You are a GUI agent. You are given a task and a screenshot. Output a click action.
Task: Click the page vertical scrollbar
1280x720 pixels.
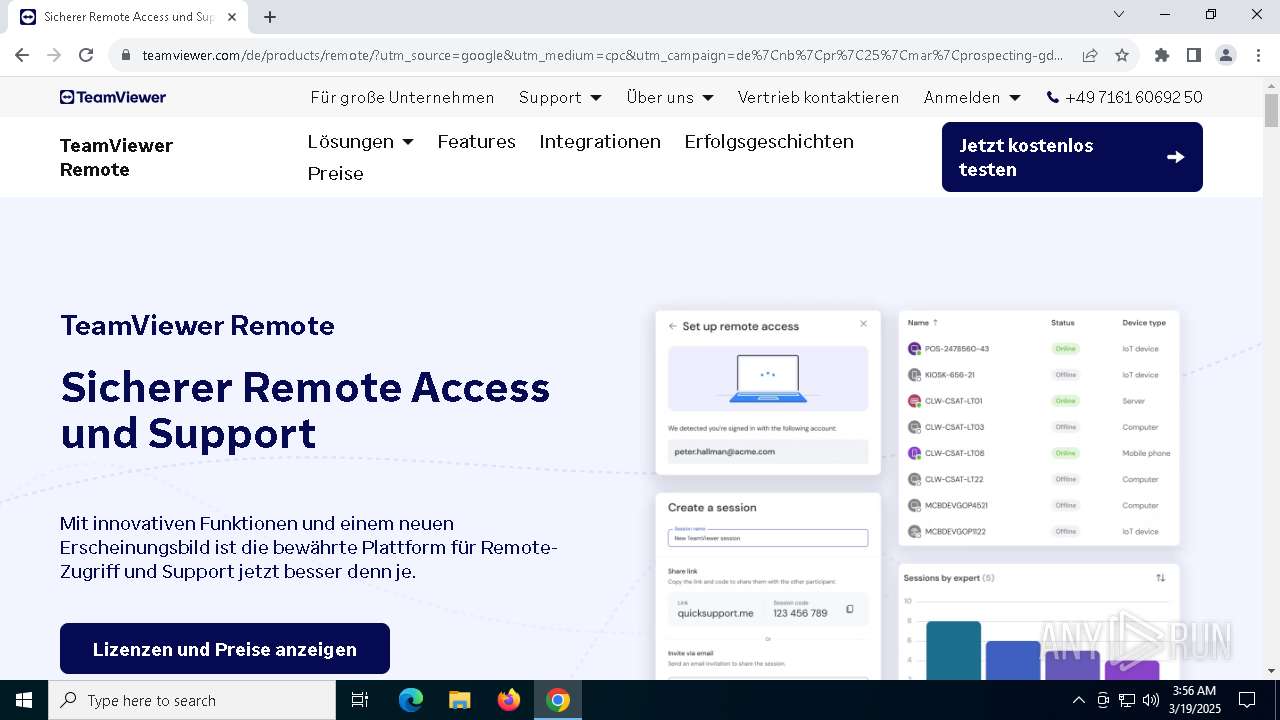1271,110
